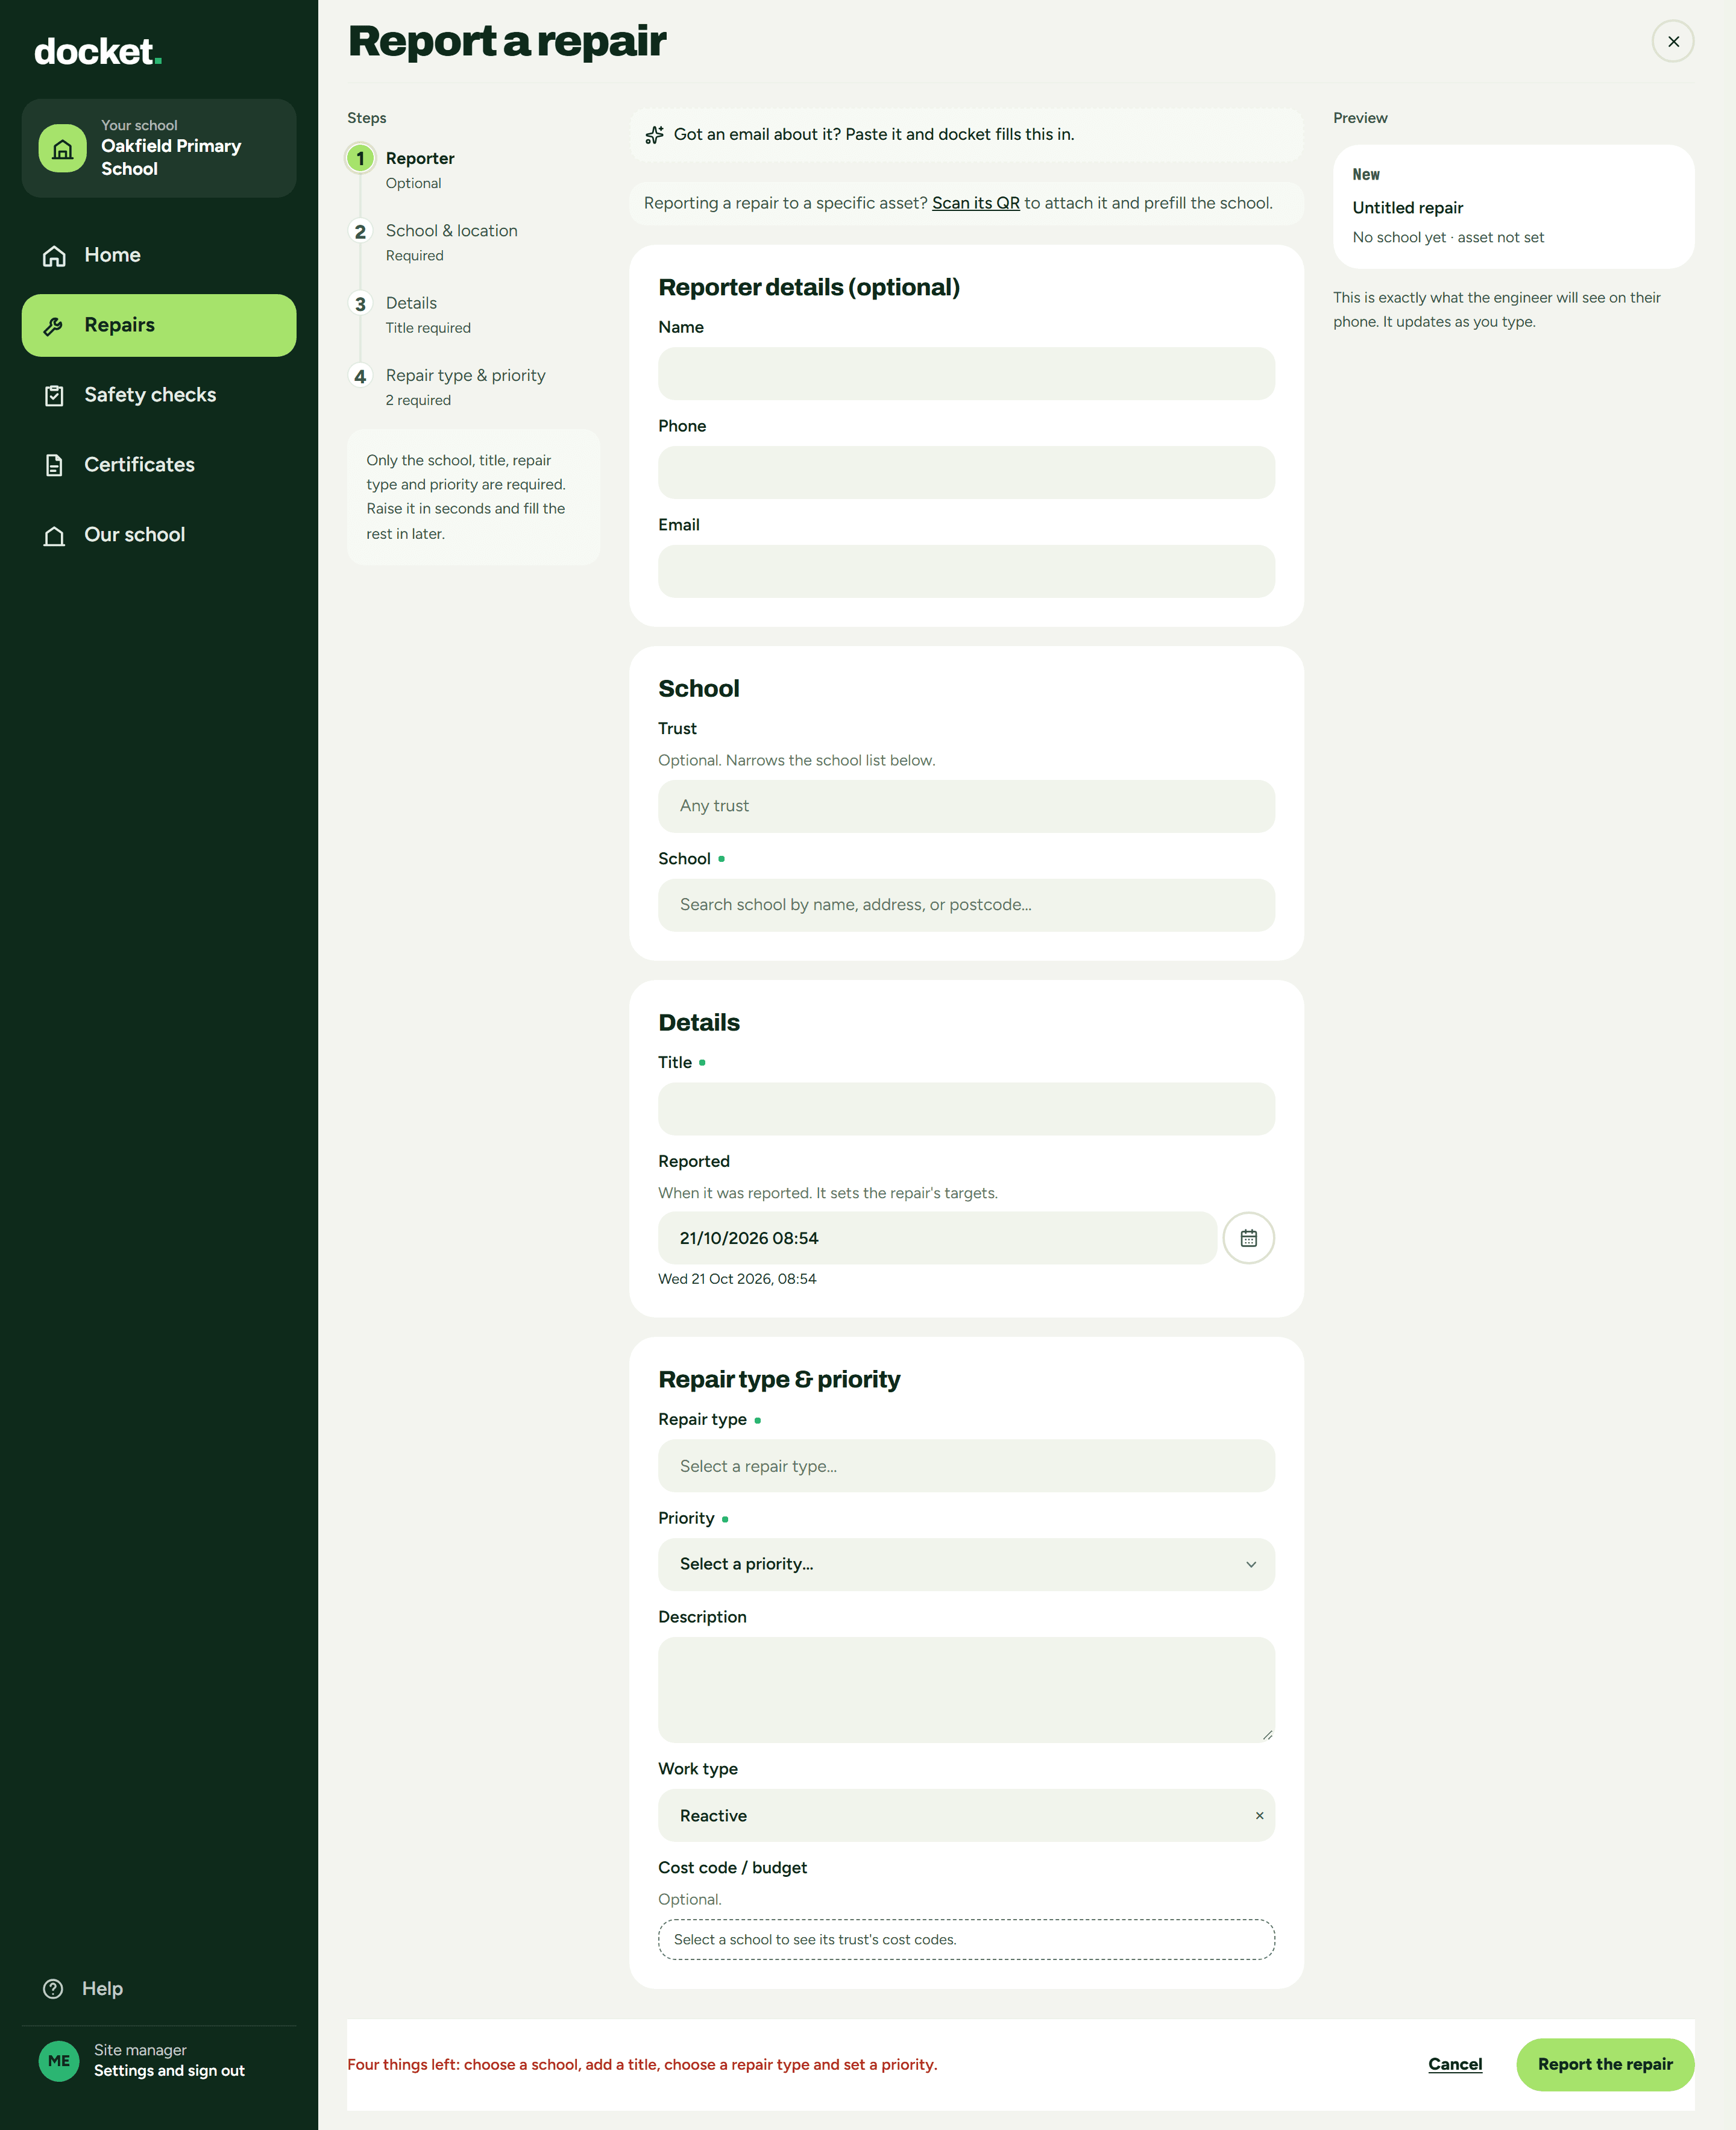Clear the Reactive work type

(1259, 1816)
